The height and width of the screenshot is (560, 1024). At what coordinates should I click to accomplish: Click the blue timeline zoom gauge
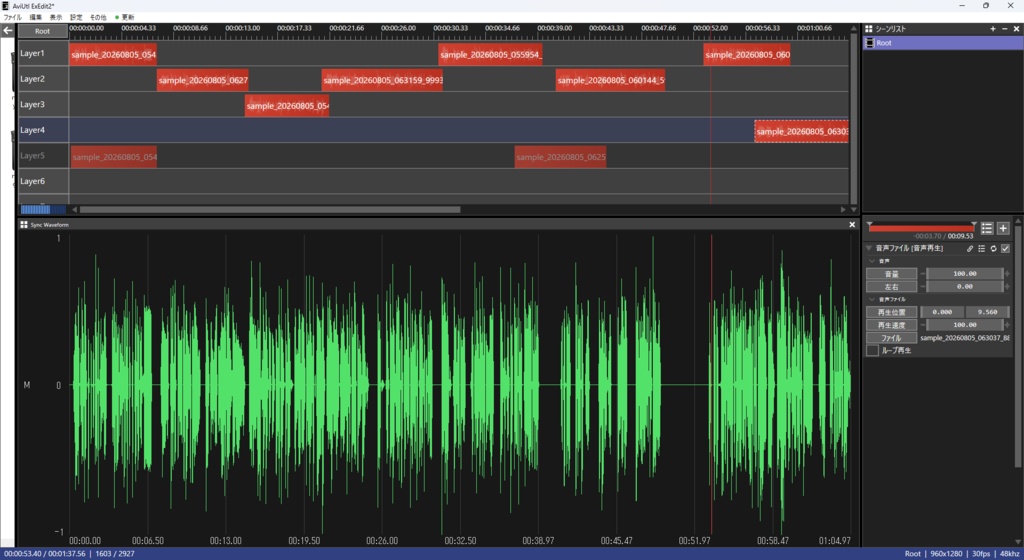[43, 210]
